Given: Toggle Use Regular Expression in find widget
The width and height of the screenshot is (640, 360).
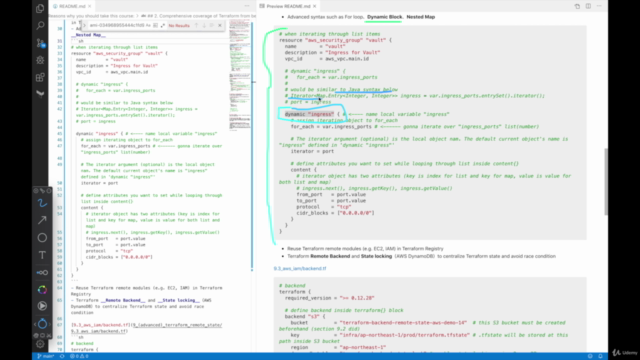Looking at the screenshot, I should click(x=163, y=25).
